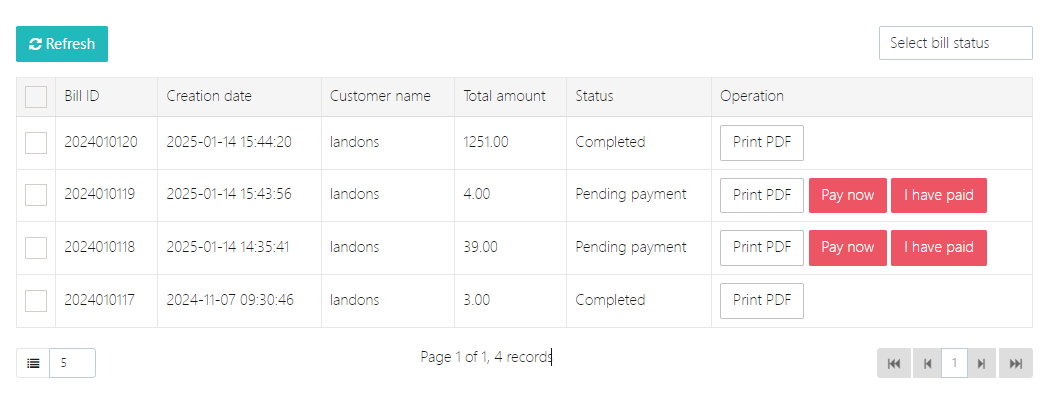1060x399 pixels.
Task: Print PDF for bill 2024010117
Action: (761, 300)
